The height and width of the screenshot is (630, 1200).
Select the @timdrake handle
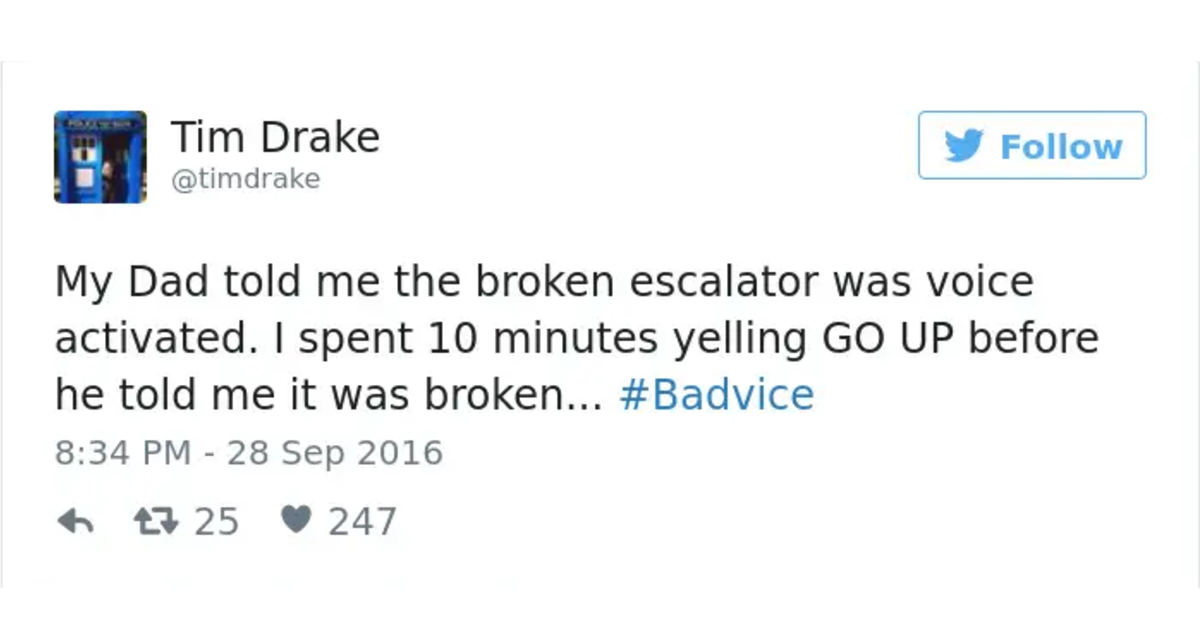pos(247,179)
